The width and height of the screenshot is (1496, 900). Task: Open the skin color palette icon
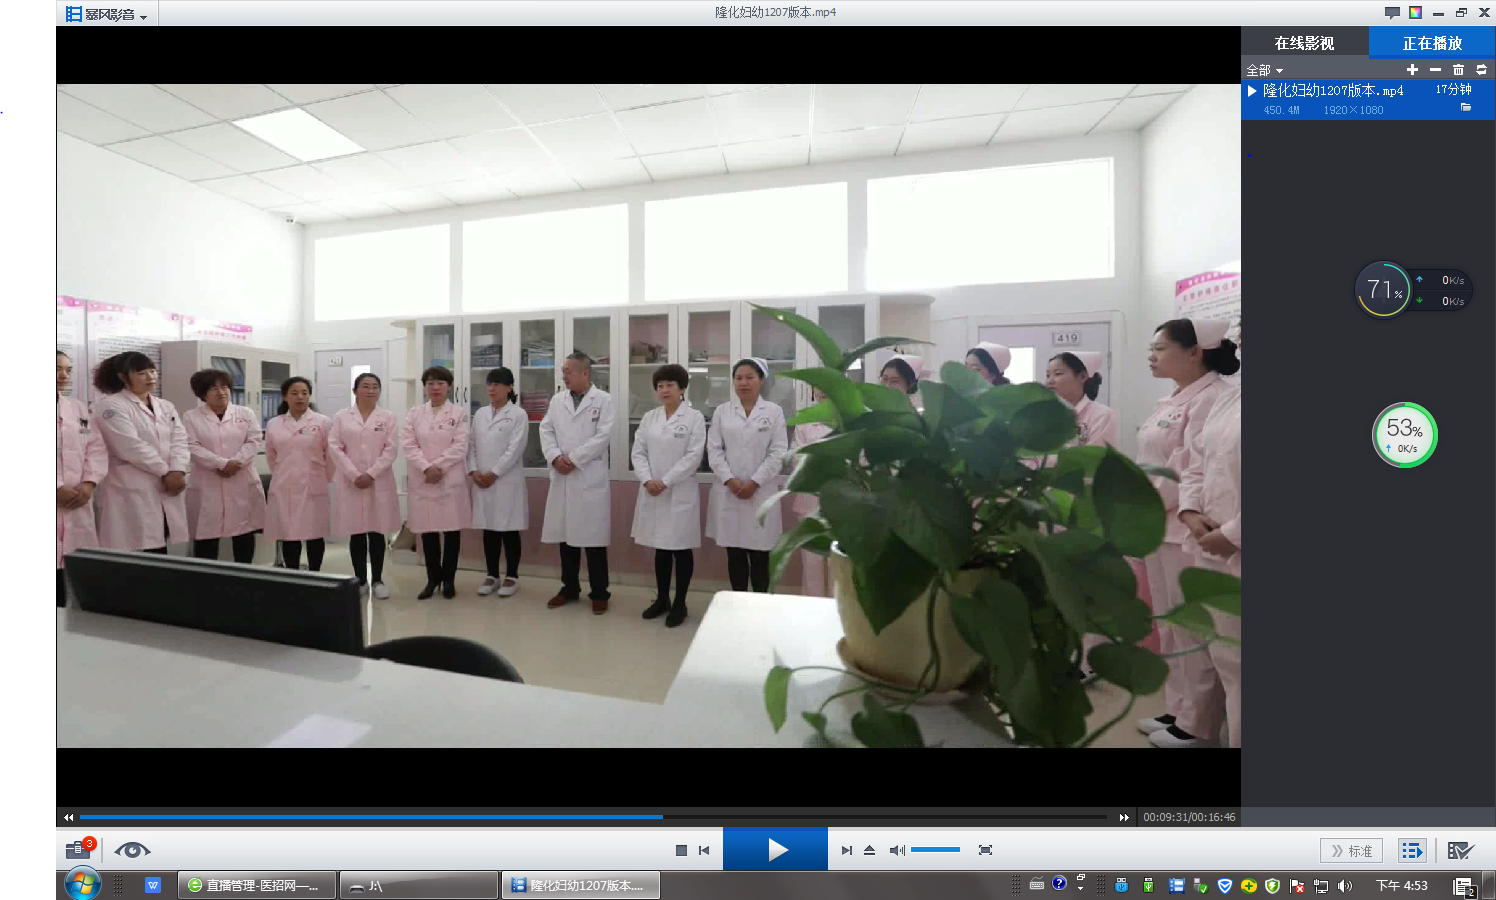click(1415, 13)
